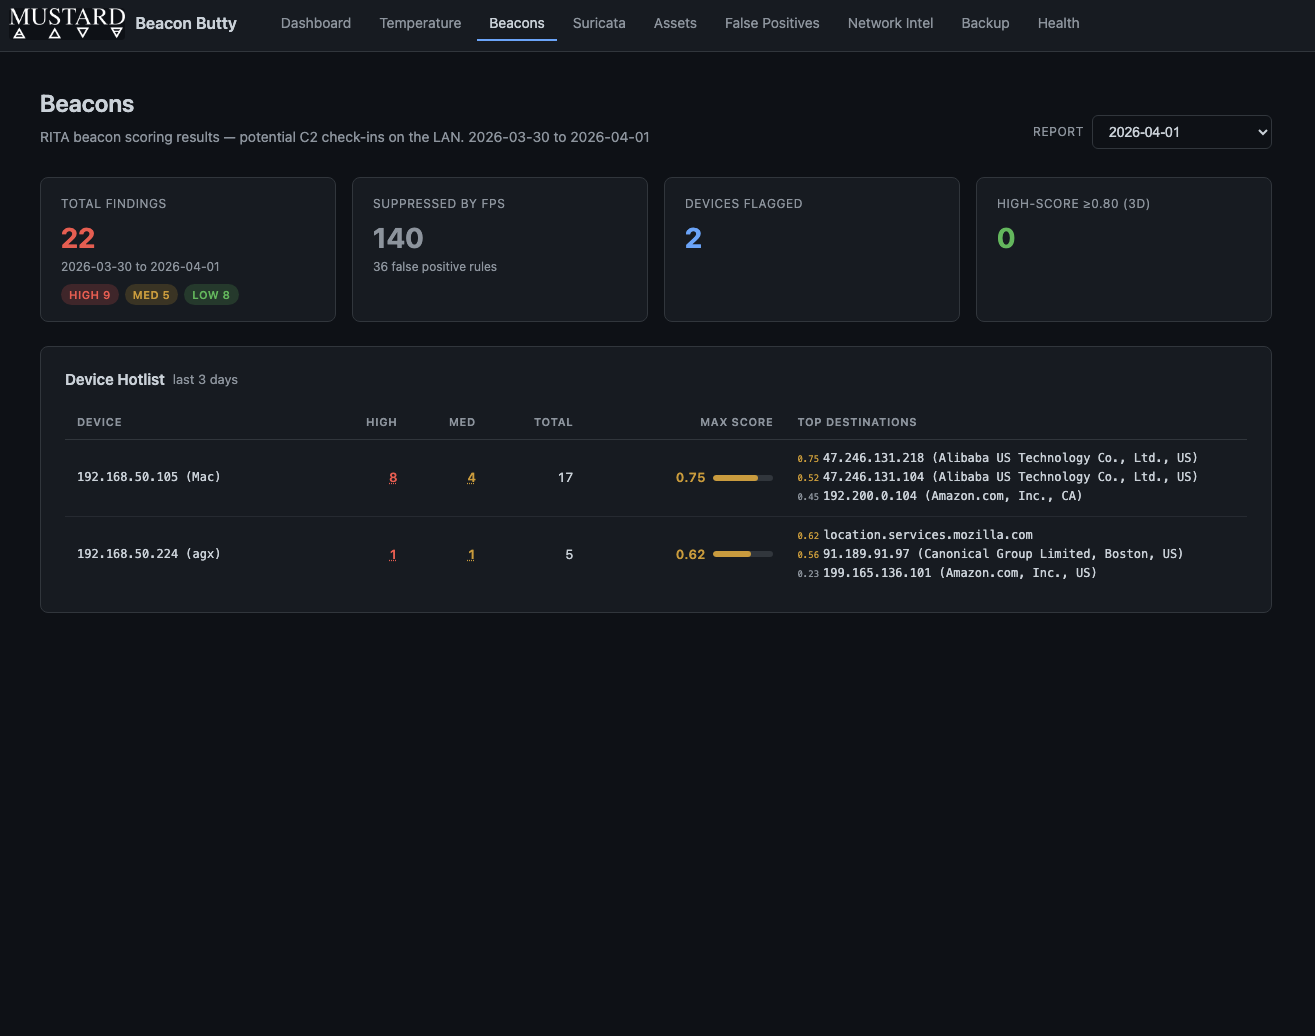Open the Dashboard page

pyautogui.click(x=315, y=23)
